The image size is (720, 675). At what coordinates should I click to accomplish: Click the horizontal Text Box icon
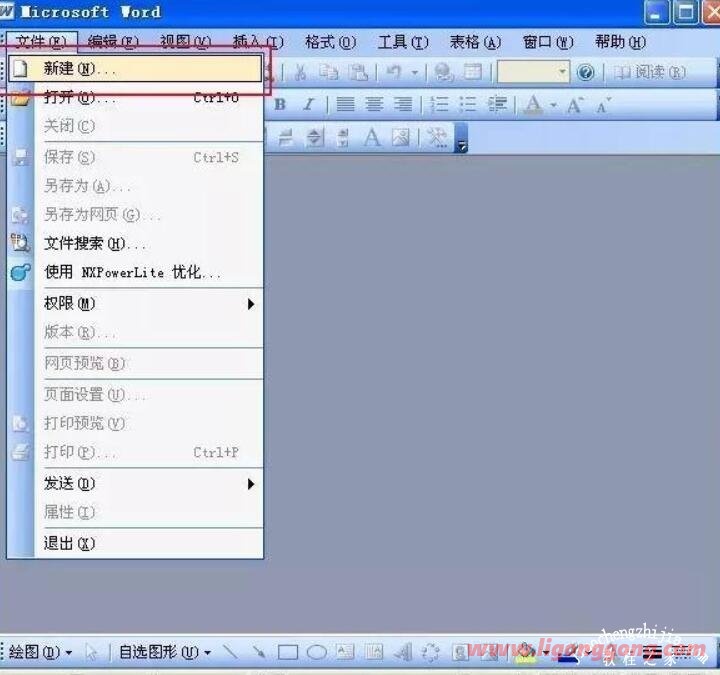345,652
